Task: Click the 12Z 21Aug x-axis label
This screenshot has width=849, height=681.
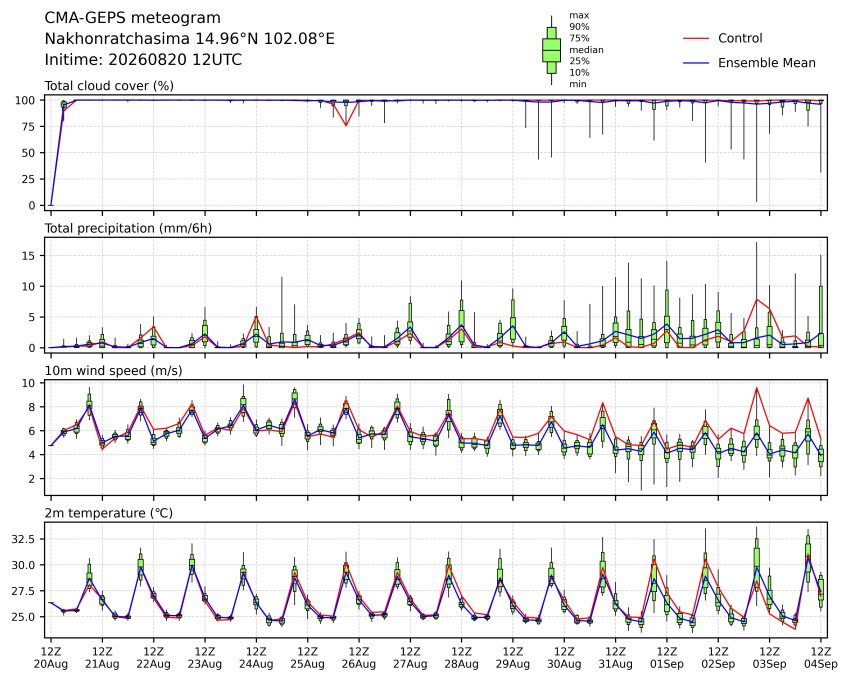Action: click(x=102, y=657)
